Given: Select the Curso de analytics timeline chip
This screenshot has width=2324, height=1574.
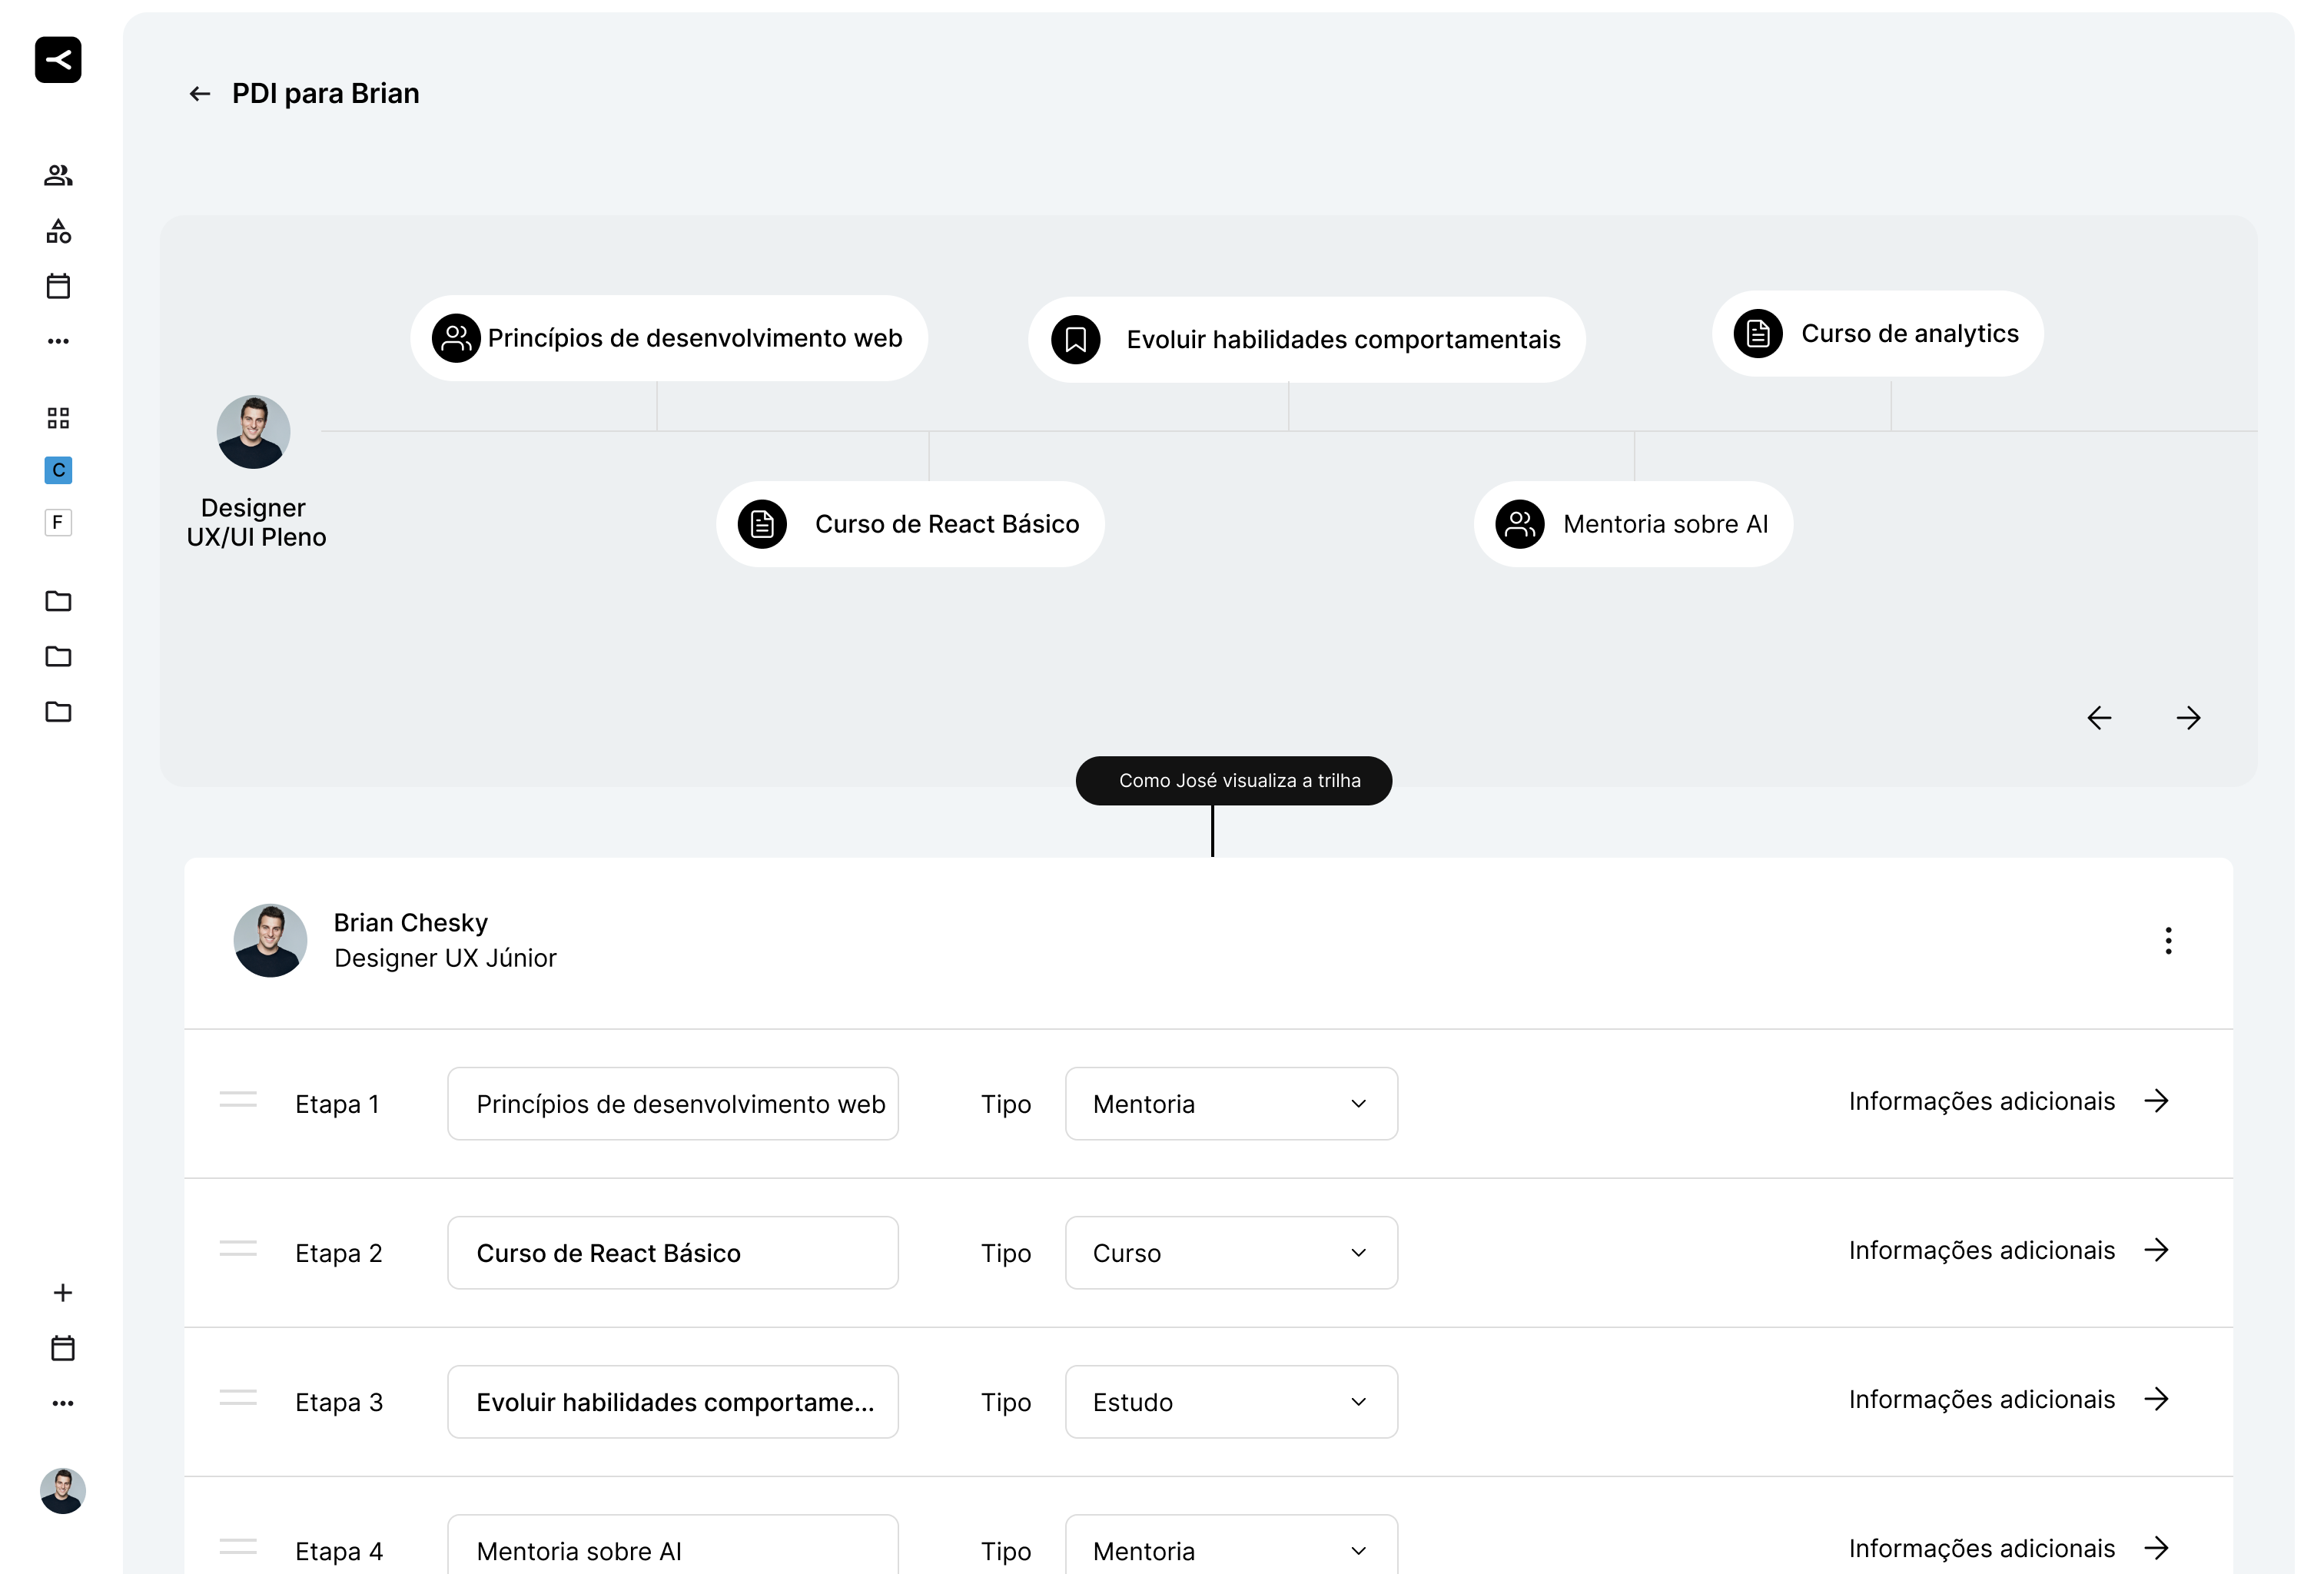Looking at the screenshot, I should click(1877, 334).
